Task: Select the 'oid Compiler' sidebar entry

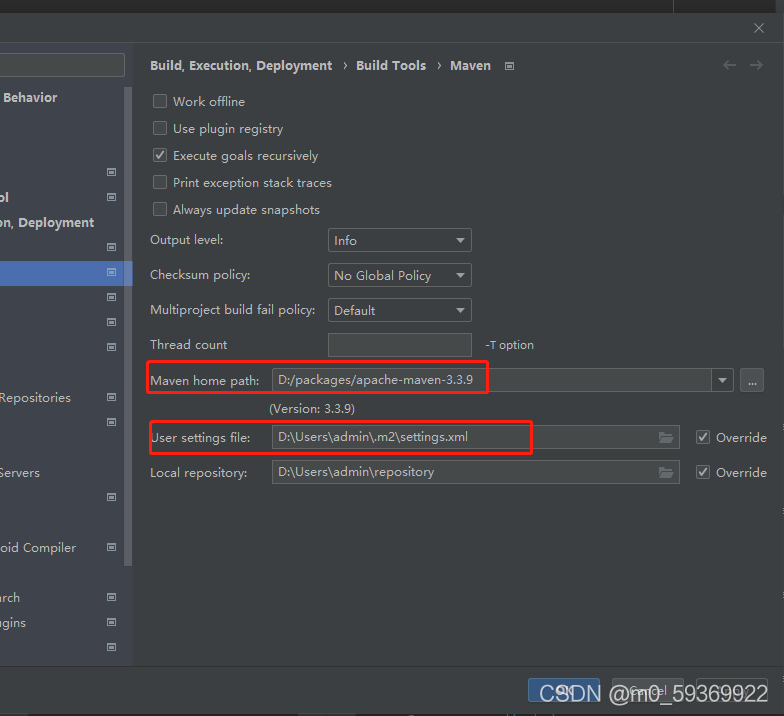Action: click(x=38, y=548)
